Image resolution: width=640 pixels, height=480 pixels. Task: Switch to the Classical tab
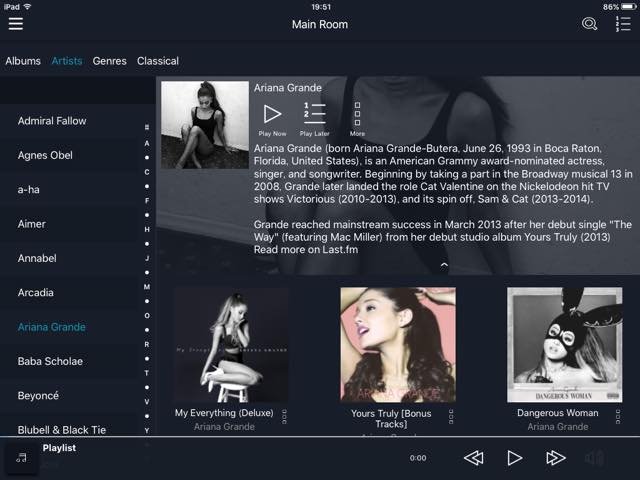[x=158, y=61]
